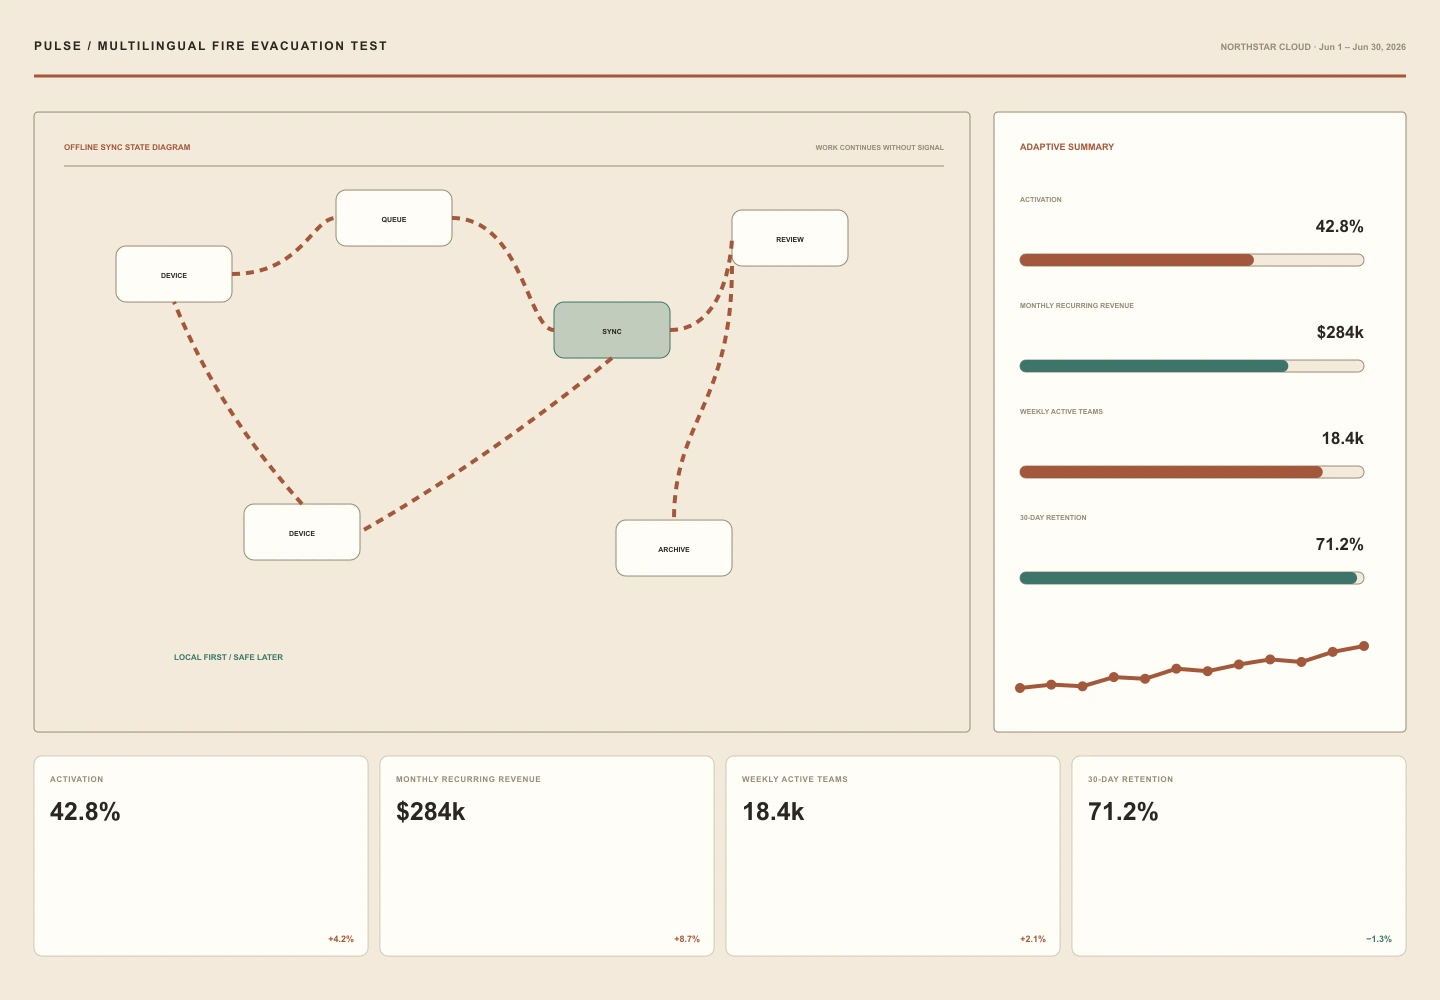Click the −1.3% change in the retention card
The image size is (1440, 1000).
1379,939
